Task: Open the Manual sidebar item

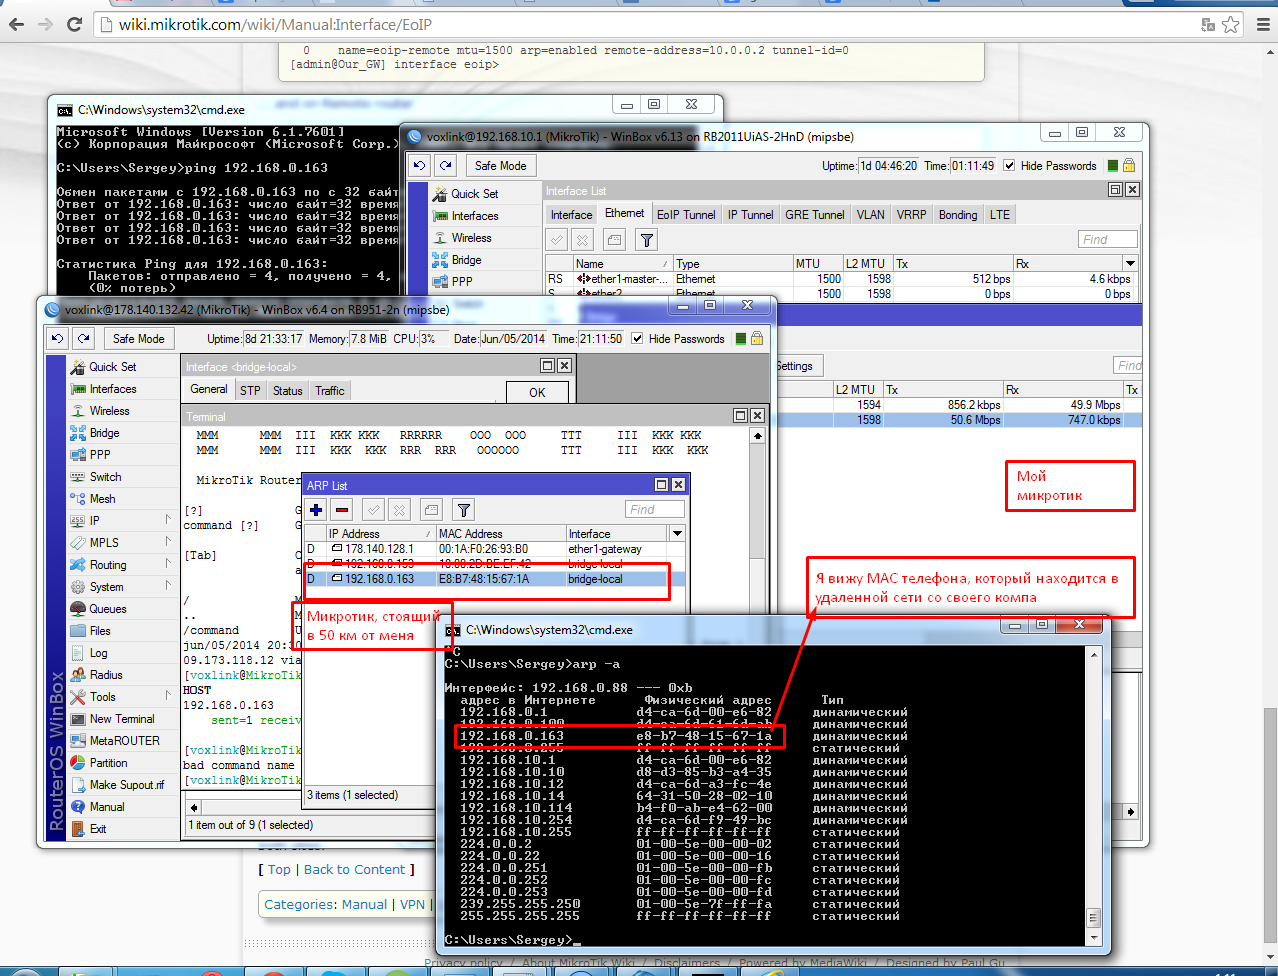Action: pyautogui.click(x=107, y=807)
